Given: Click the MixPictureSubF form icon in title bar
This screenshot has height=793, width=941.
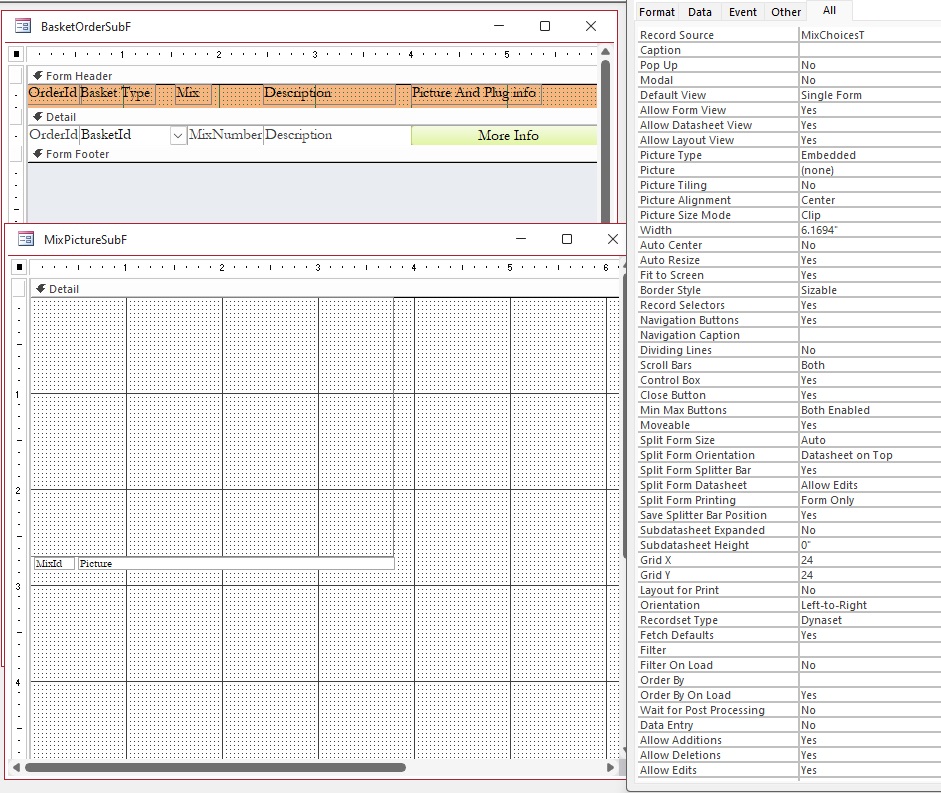Looking at the screenshot, I should [x=26, y=240].
